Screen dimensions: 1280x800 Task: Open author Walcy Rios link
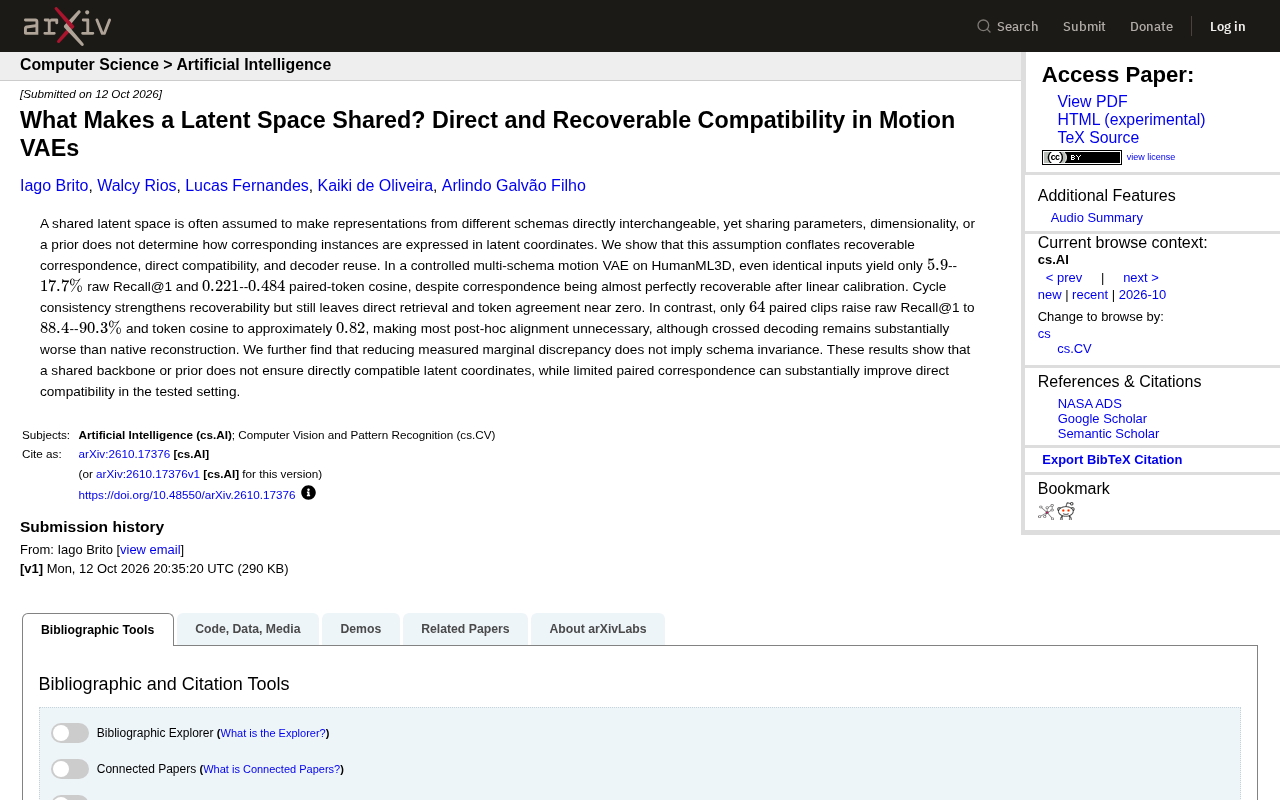(137, 186)
